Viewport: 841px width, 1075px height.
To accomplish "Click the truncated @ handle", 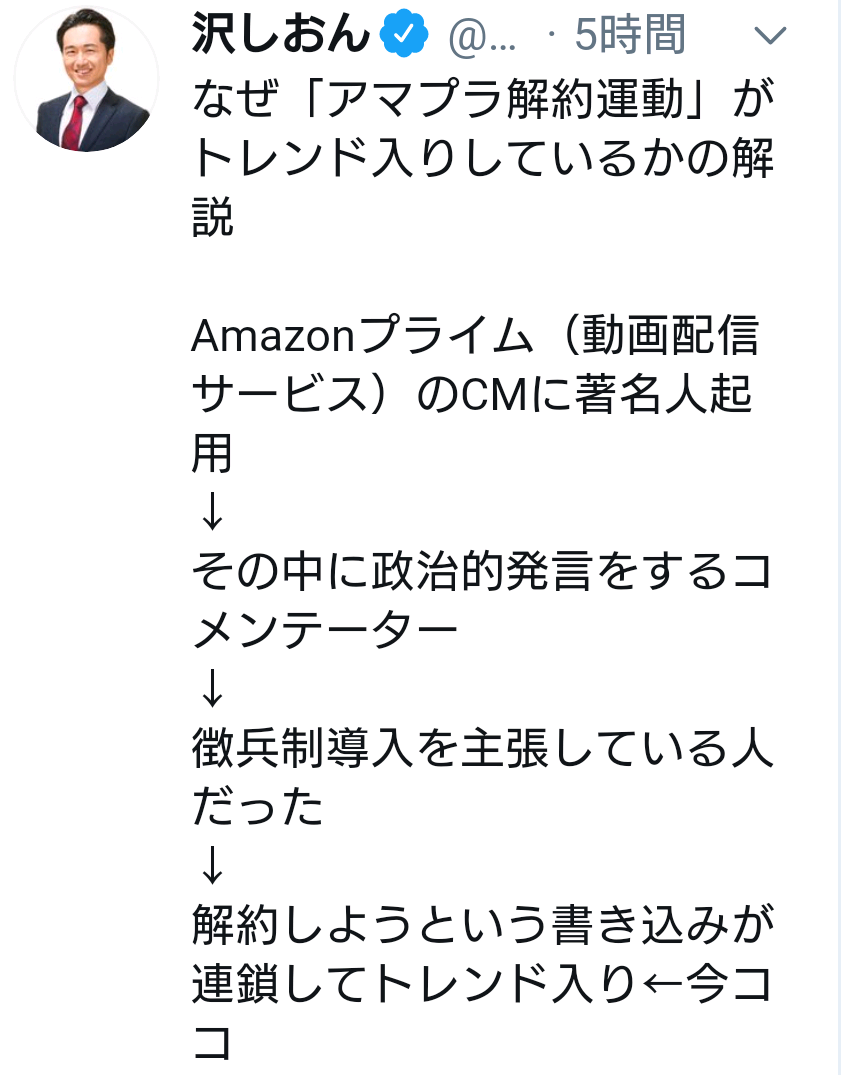I will 482,36.
